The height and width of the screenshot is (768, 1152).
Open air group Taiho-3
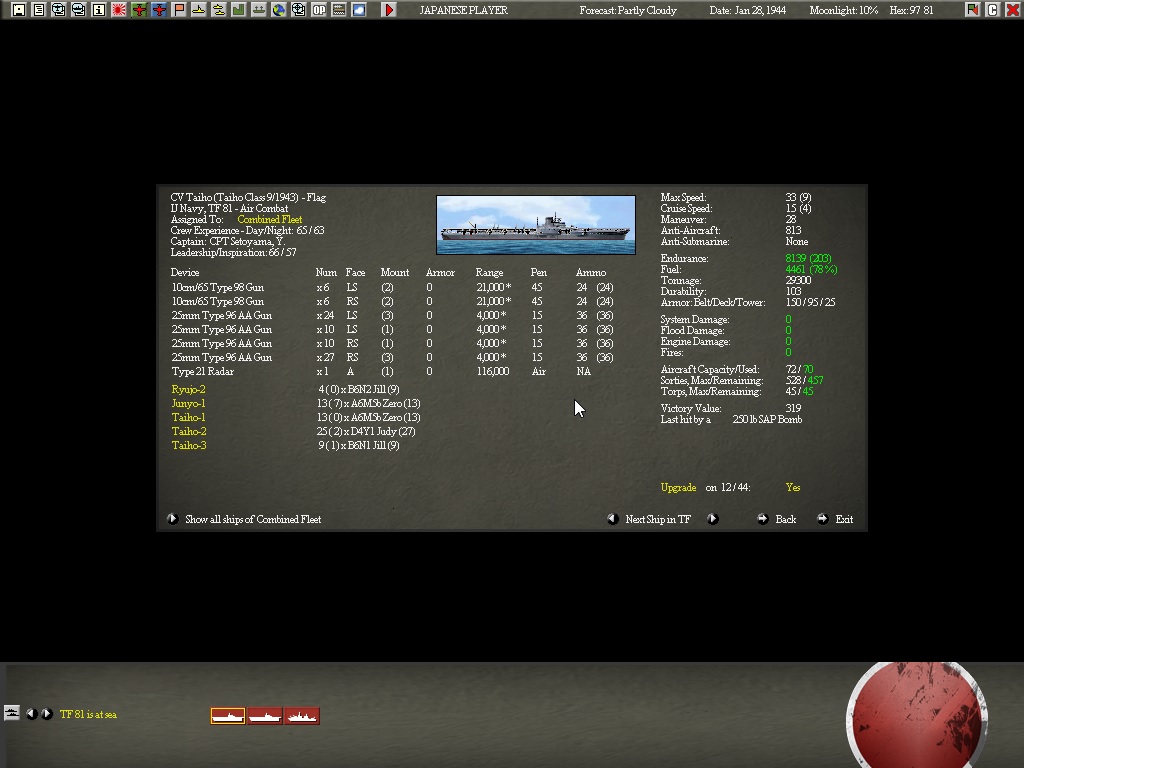[189, 445]
